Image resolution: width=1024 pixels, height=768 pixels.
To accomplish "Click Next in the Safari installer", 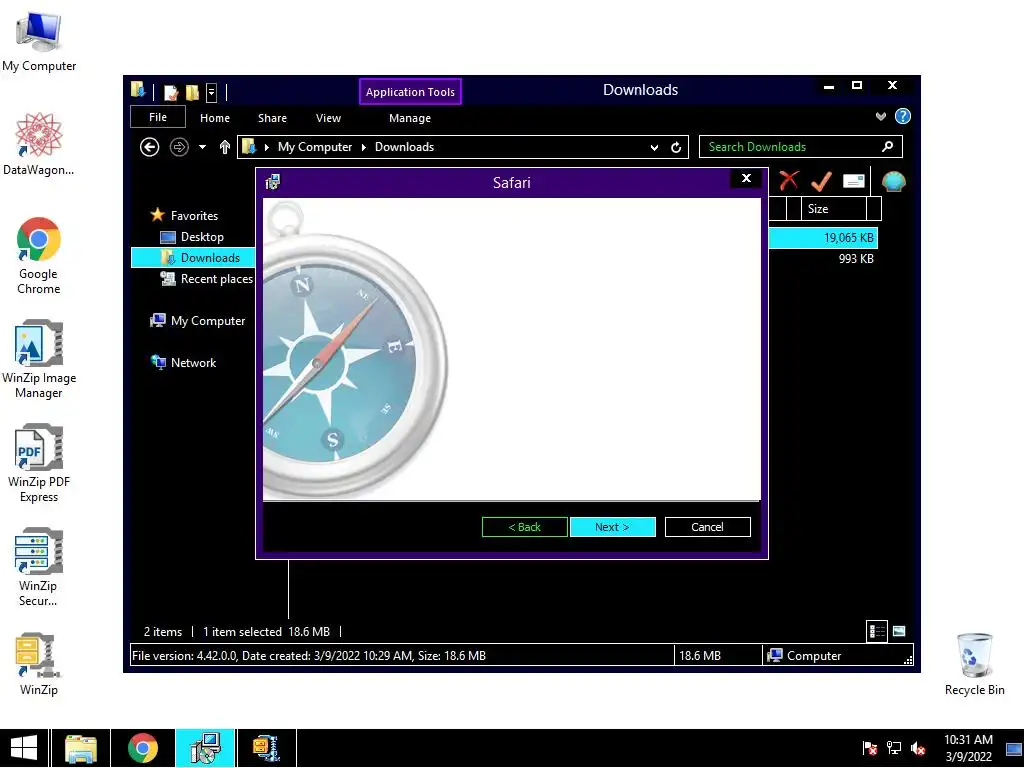I will (613, 527).
